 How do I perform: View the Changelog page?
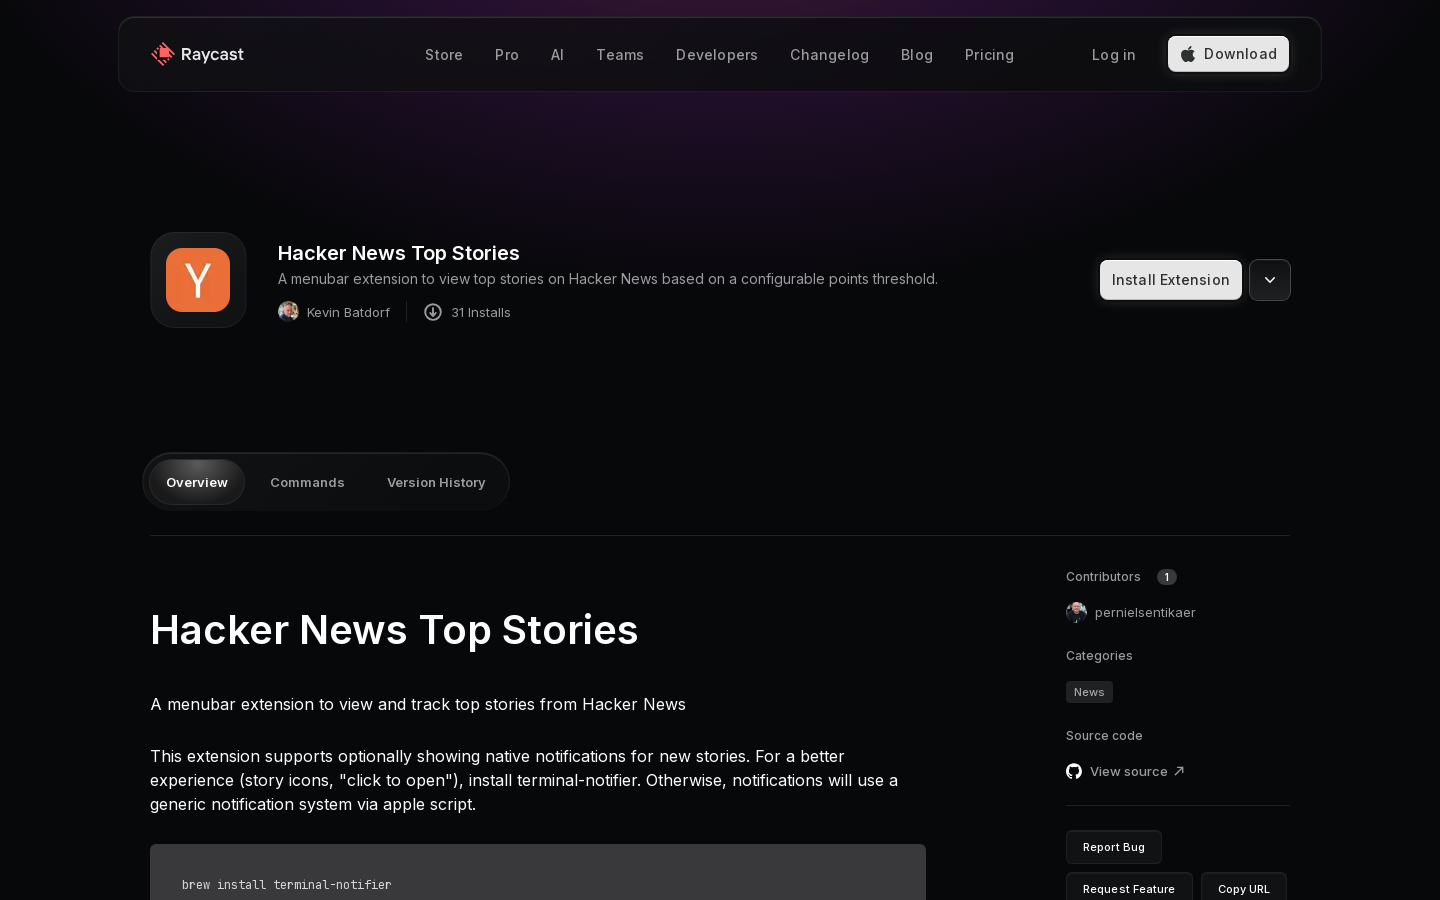[x=829, y=55]
